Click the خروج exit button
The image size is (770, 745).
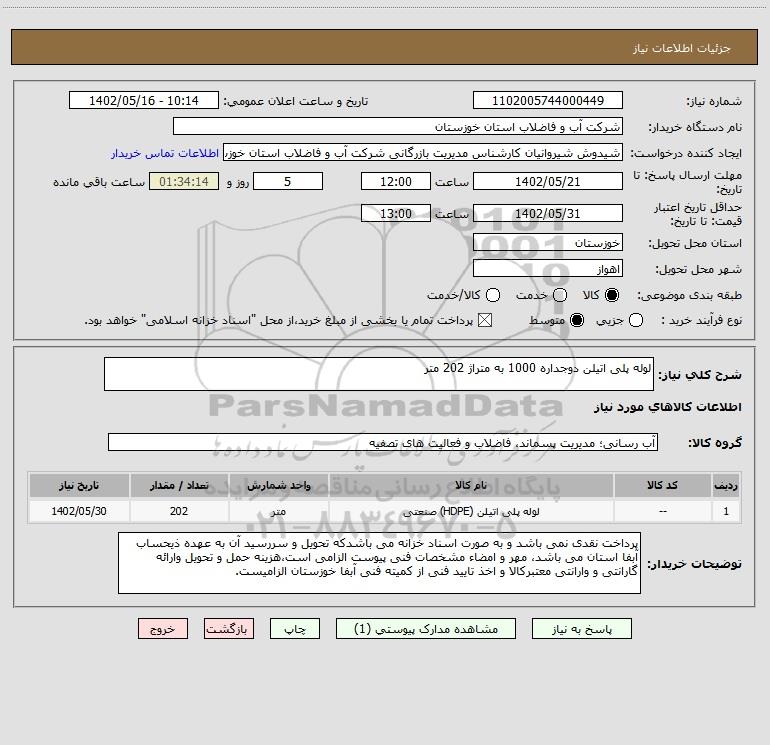pyautogui.click(x=163, y=629)
